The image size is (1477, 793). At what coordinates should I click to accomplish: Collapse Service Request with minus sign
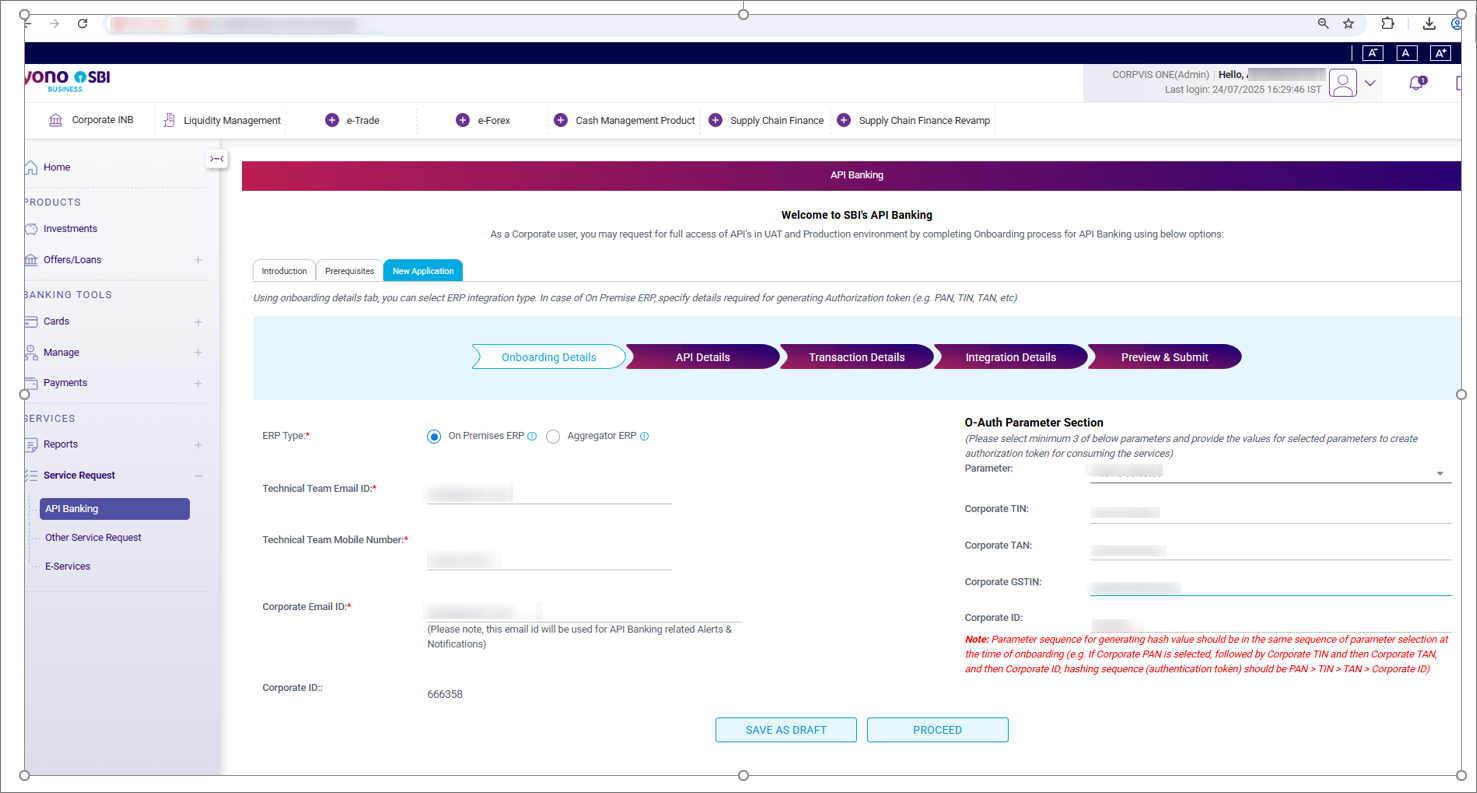click(198, 476)
